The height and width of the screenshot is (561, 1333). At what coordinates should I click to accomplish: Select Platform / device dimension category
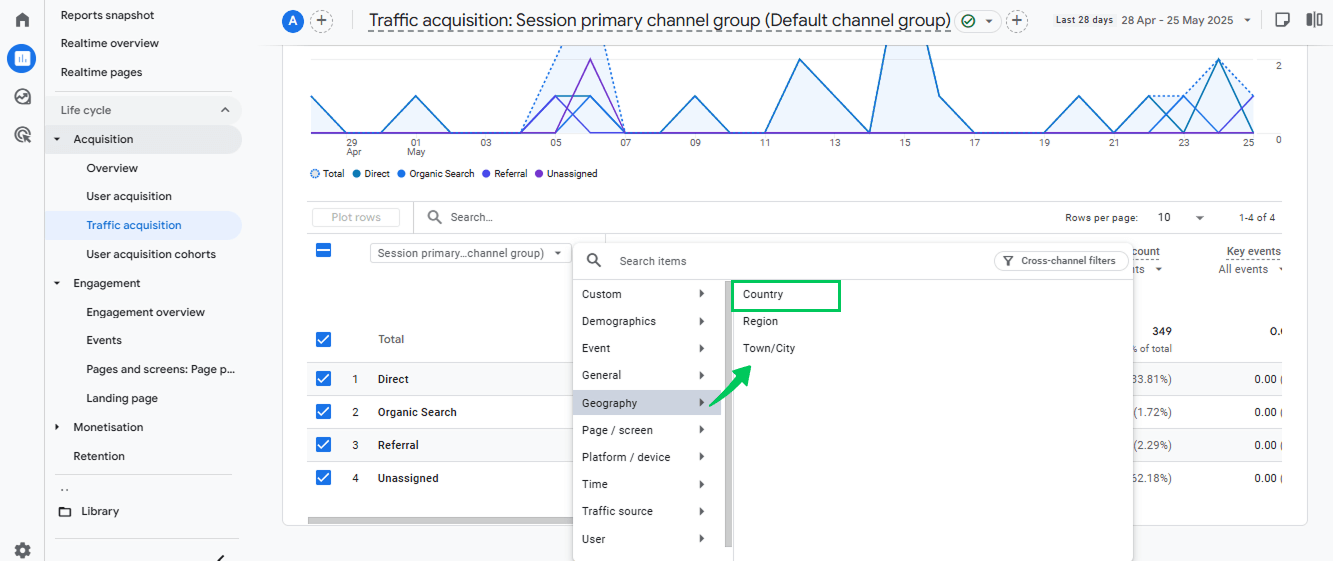[646, 457]
